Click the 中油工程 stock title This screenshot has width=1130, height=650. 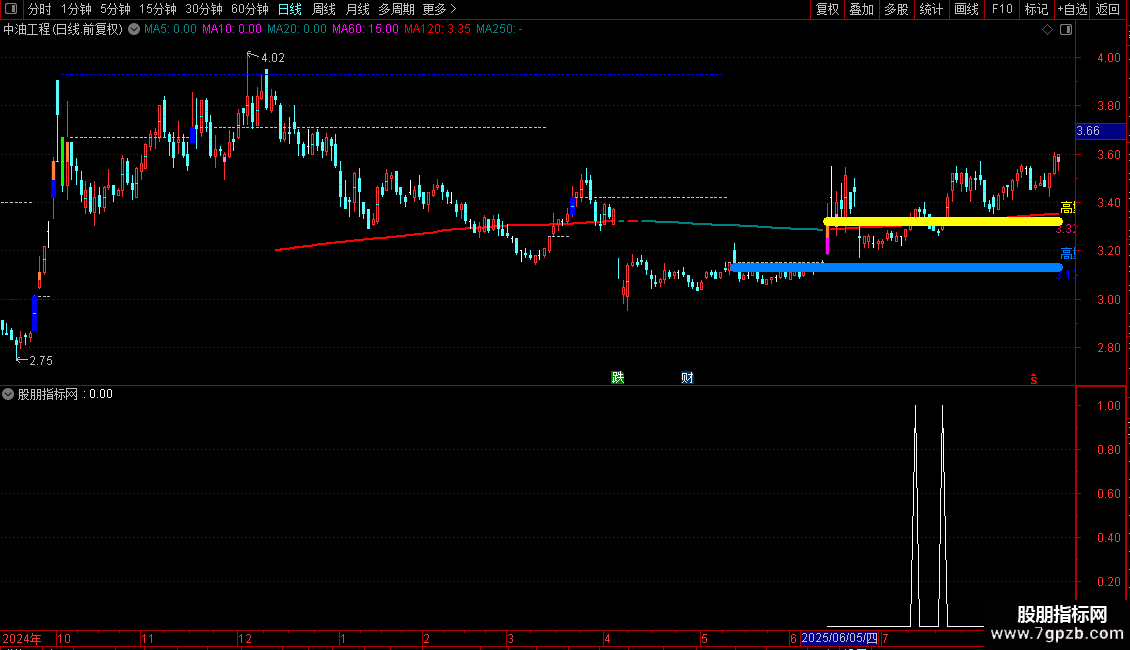click(27, 29)
